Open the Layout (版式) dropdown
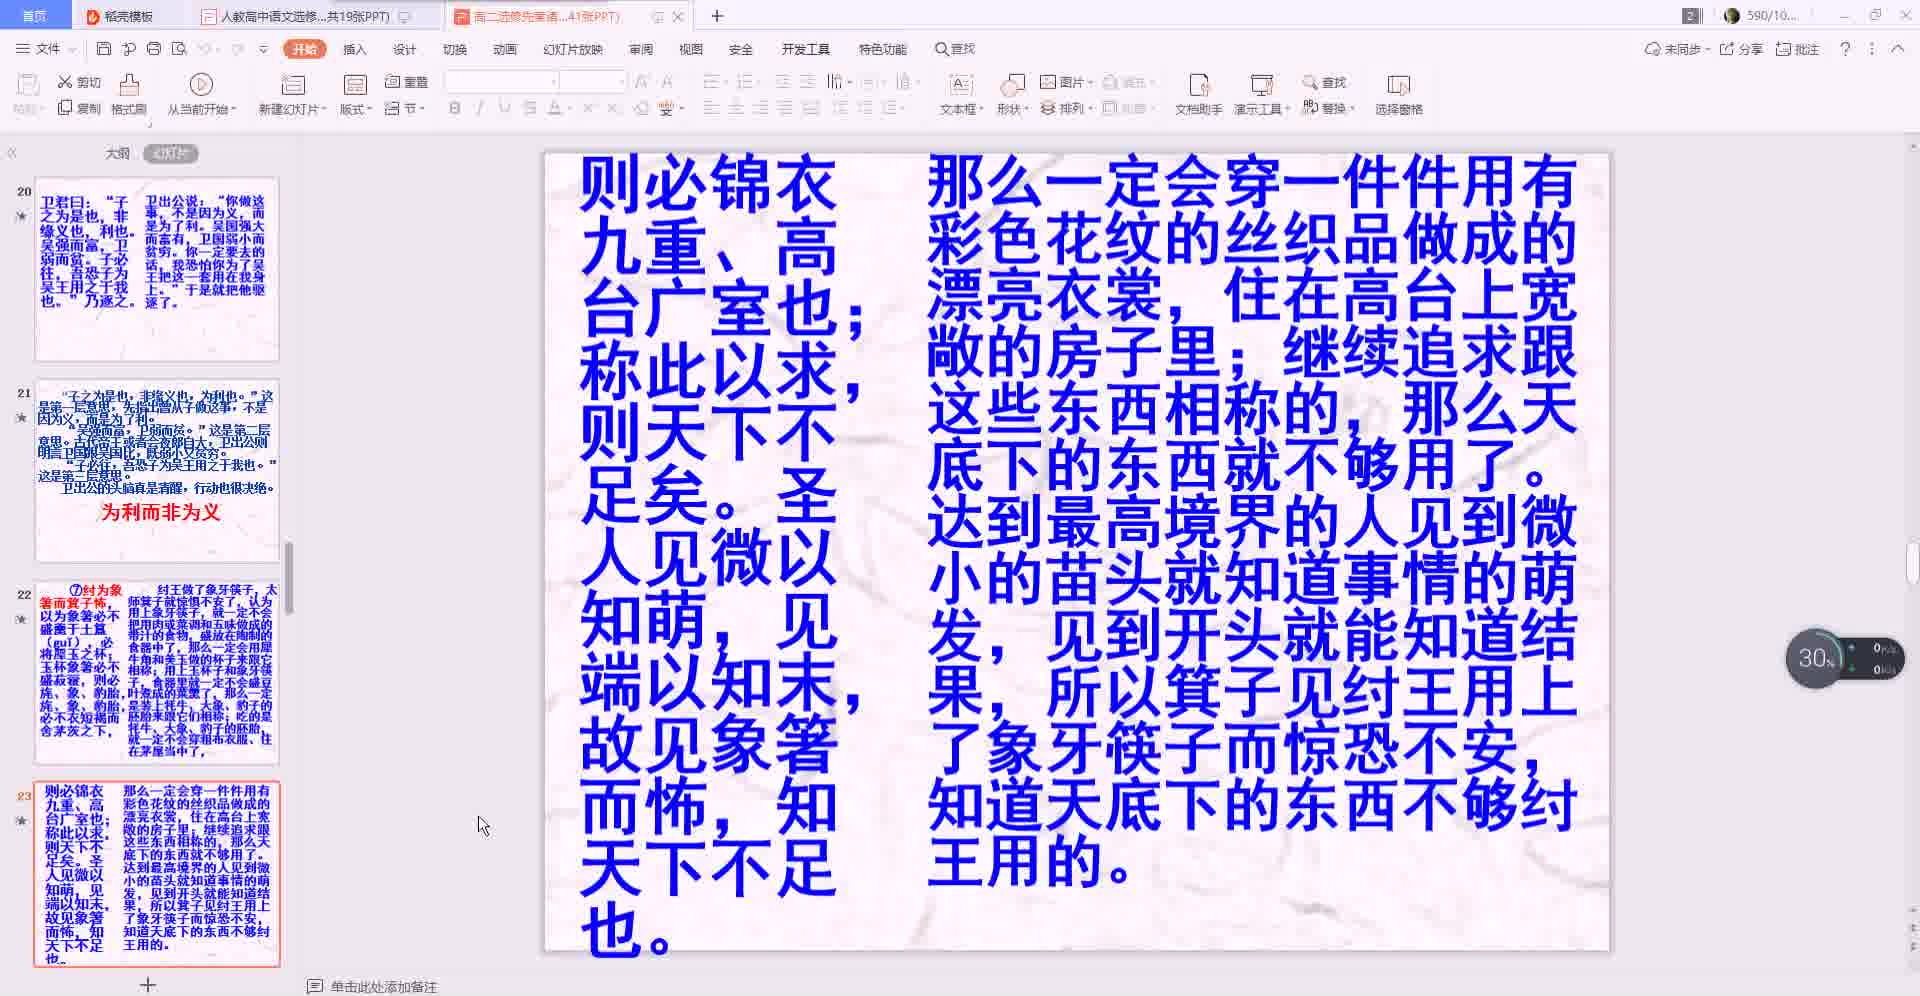Screen dimensions: 1920x996 click(355, 95)
